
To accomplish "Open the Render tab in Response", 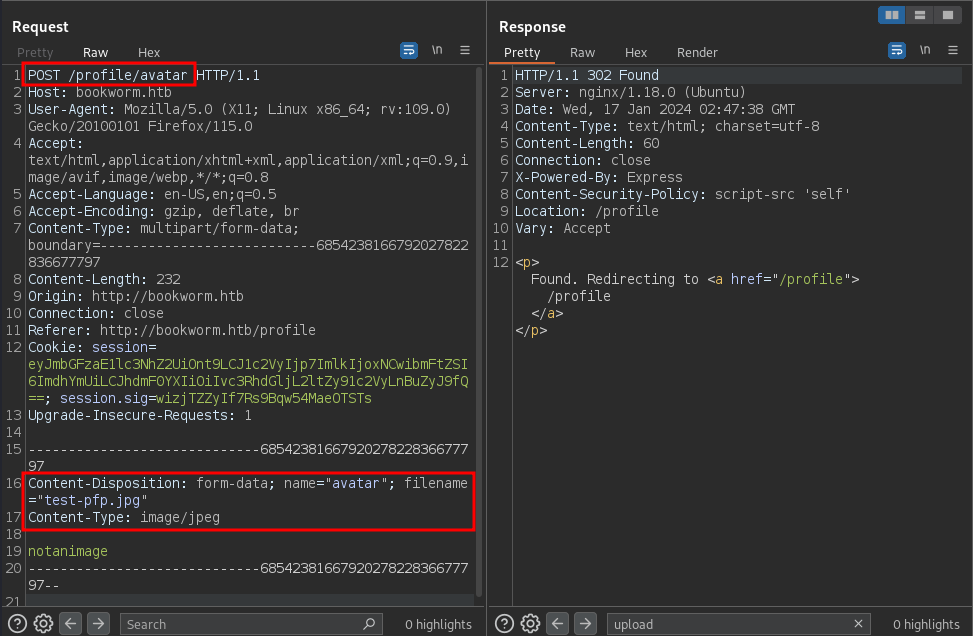I will [697, 52].
